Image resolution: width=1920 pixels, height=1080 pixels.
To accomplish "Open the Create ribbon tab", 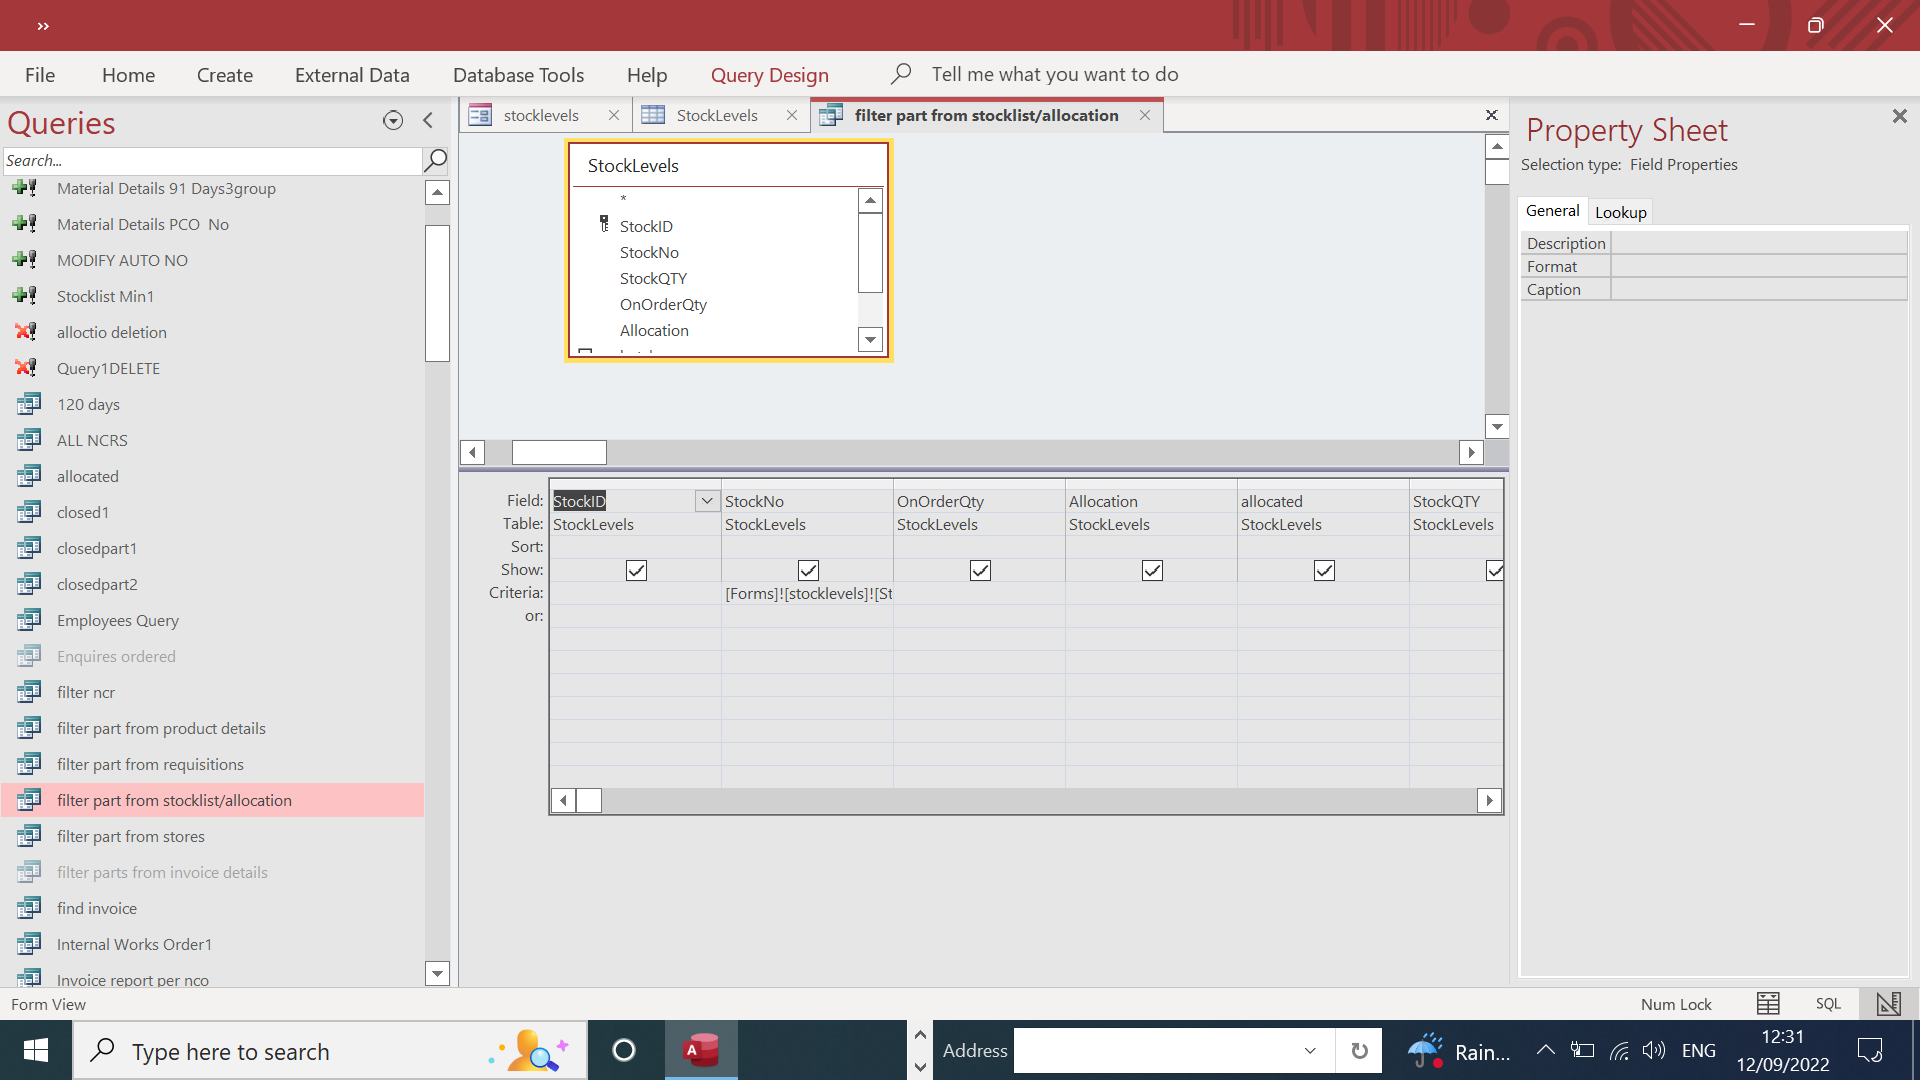I will pos(225,75).
